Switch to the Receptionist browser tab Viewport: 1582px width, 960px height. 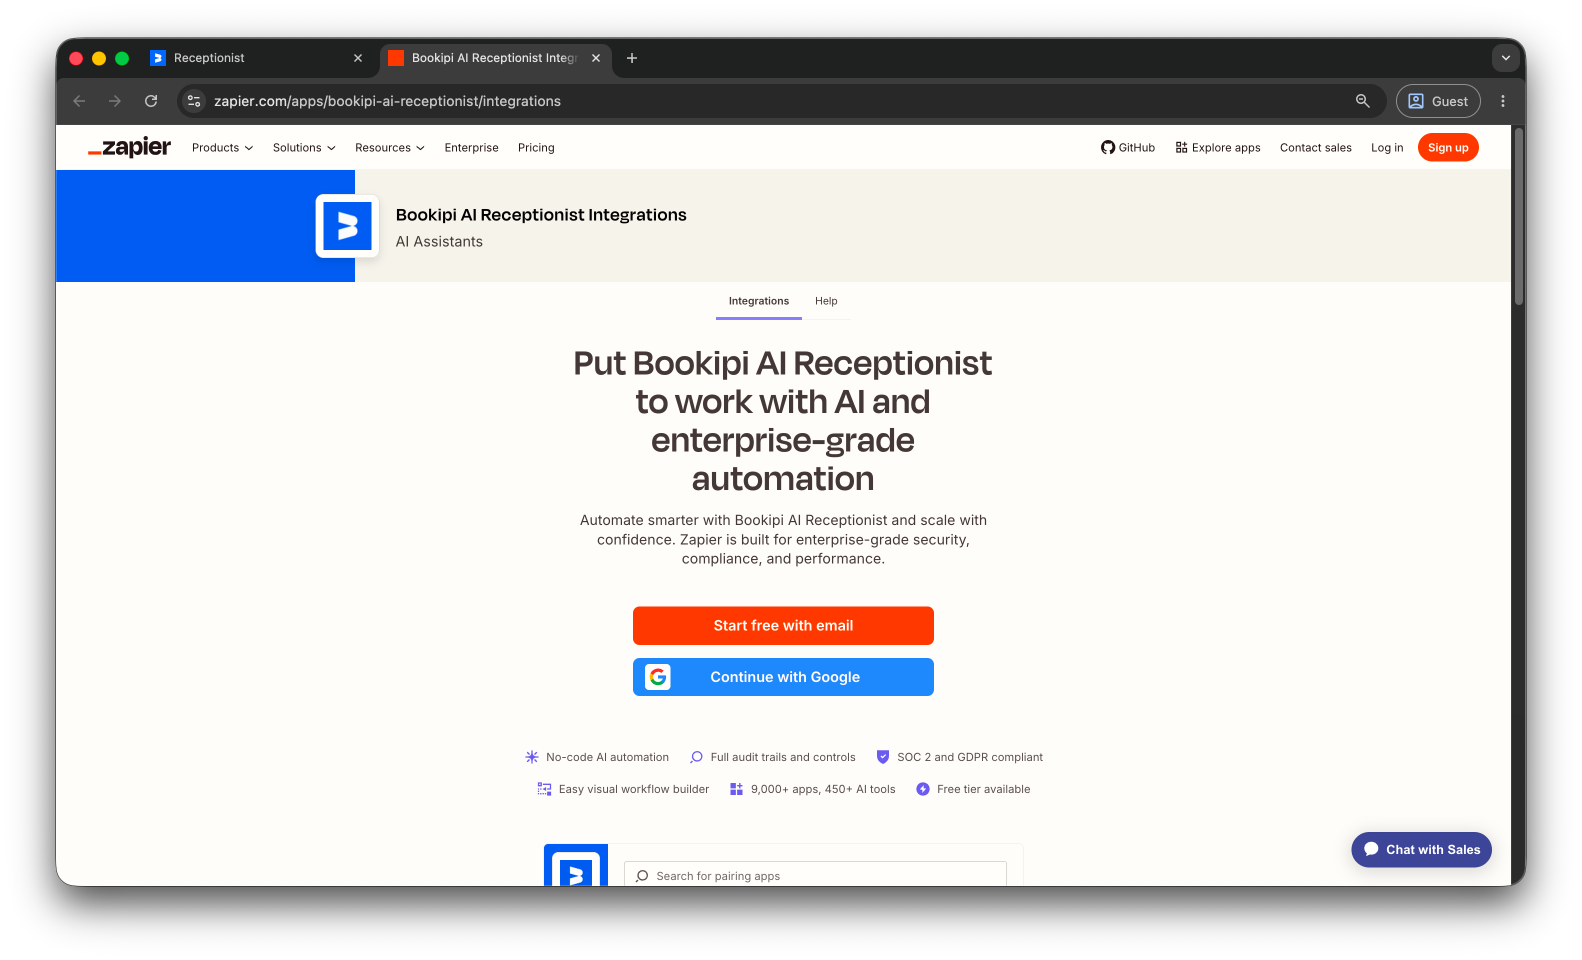pos(257,58)
